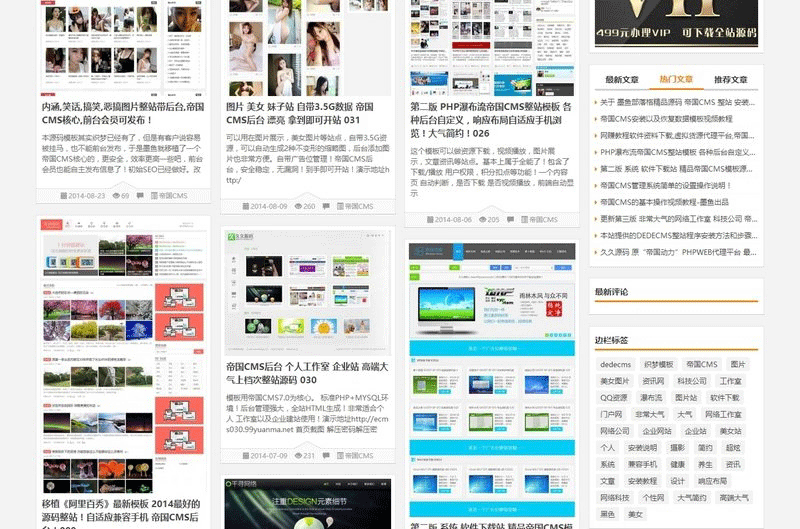
Task: Click the 个性网 tag
Action: pos(654,498)
